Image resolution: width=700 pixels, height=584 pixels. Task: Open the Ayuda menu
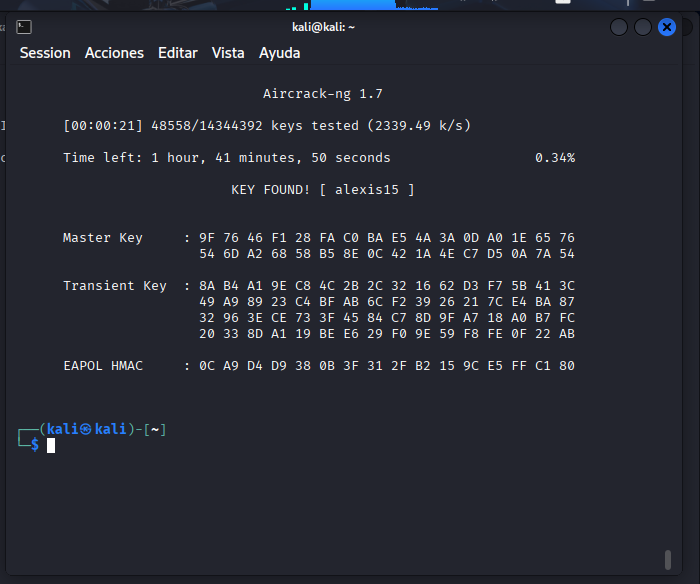pyautogui.click(x=279, y=53)
